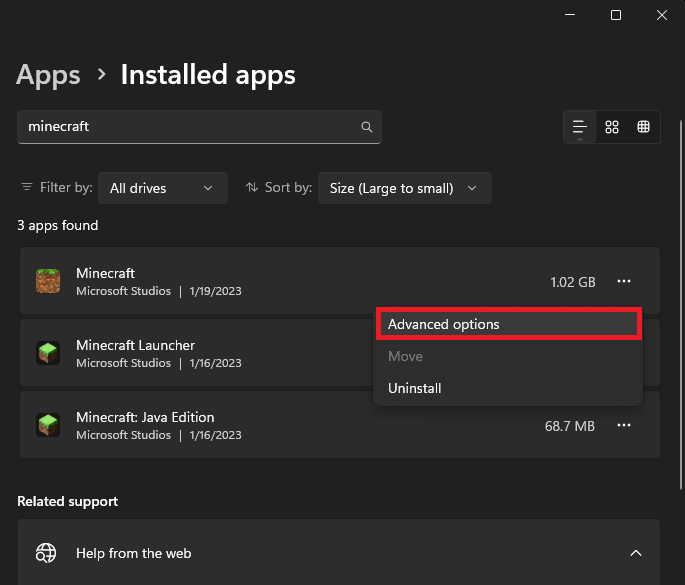This screenshot has height=585, width=685.
Task: Click the magnifier icon in the search box
Action: pos(367,127)
